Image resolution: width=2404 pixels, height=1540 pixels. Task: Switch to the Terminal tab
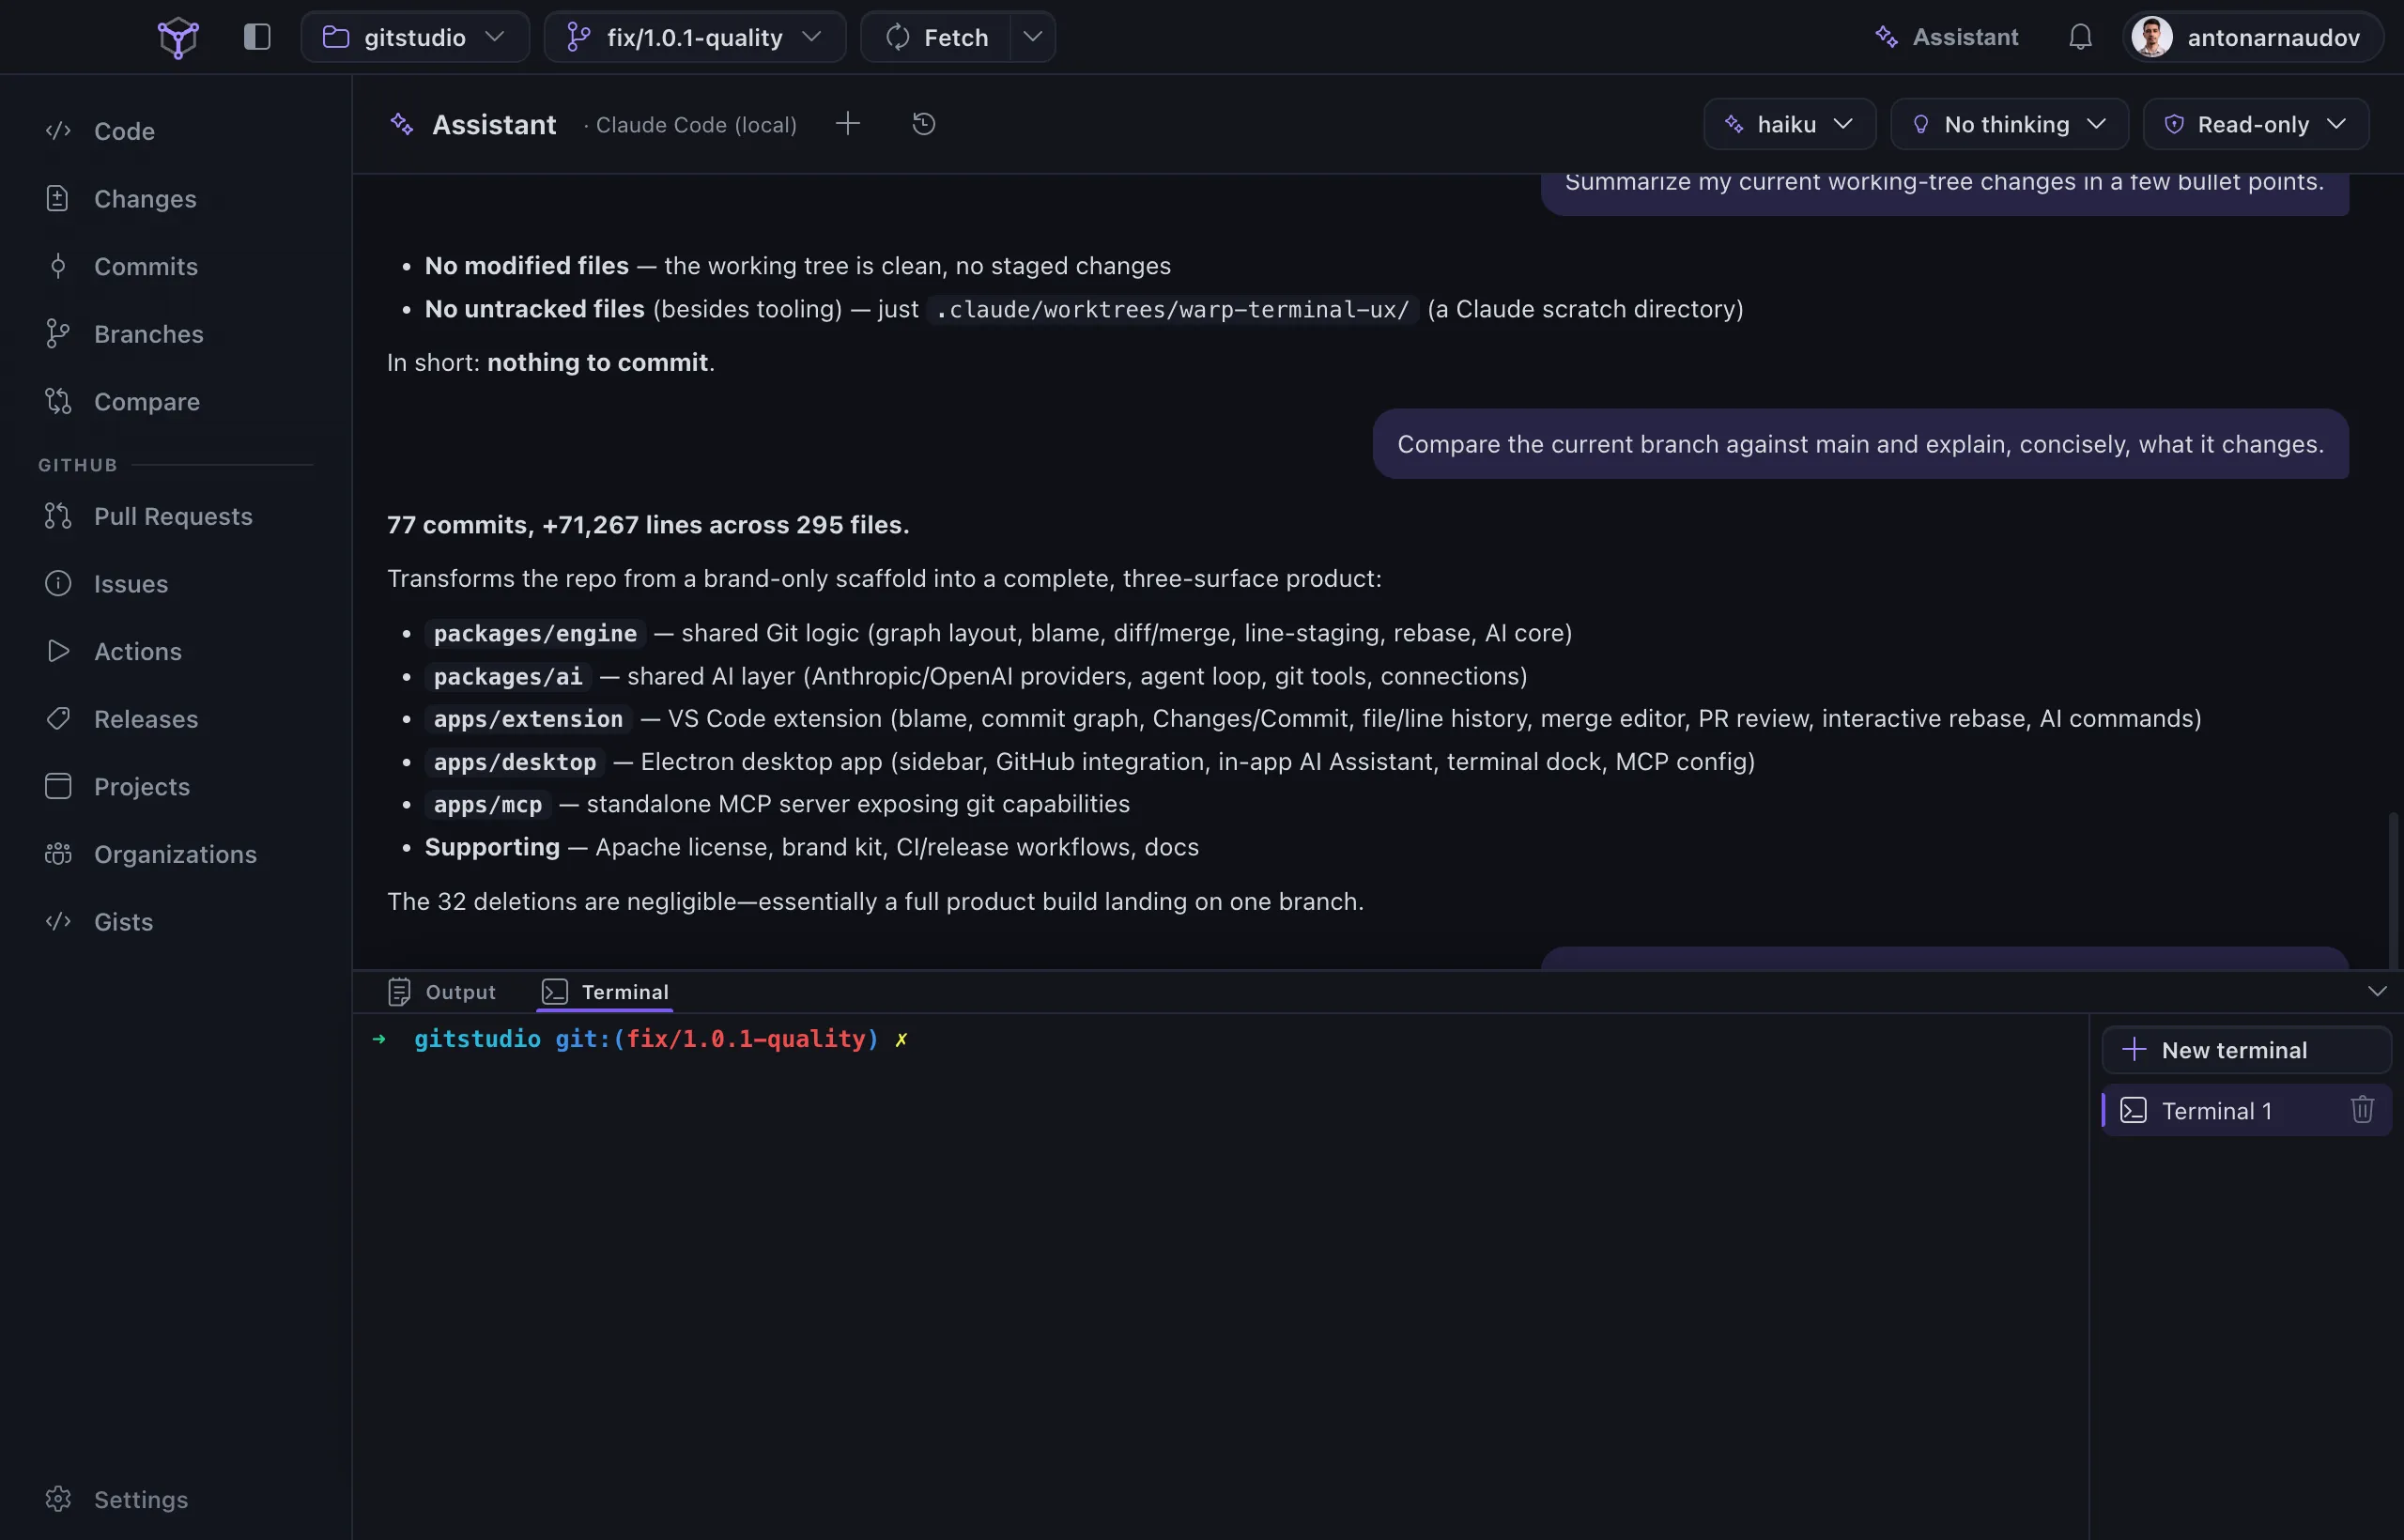click(604, 991)
